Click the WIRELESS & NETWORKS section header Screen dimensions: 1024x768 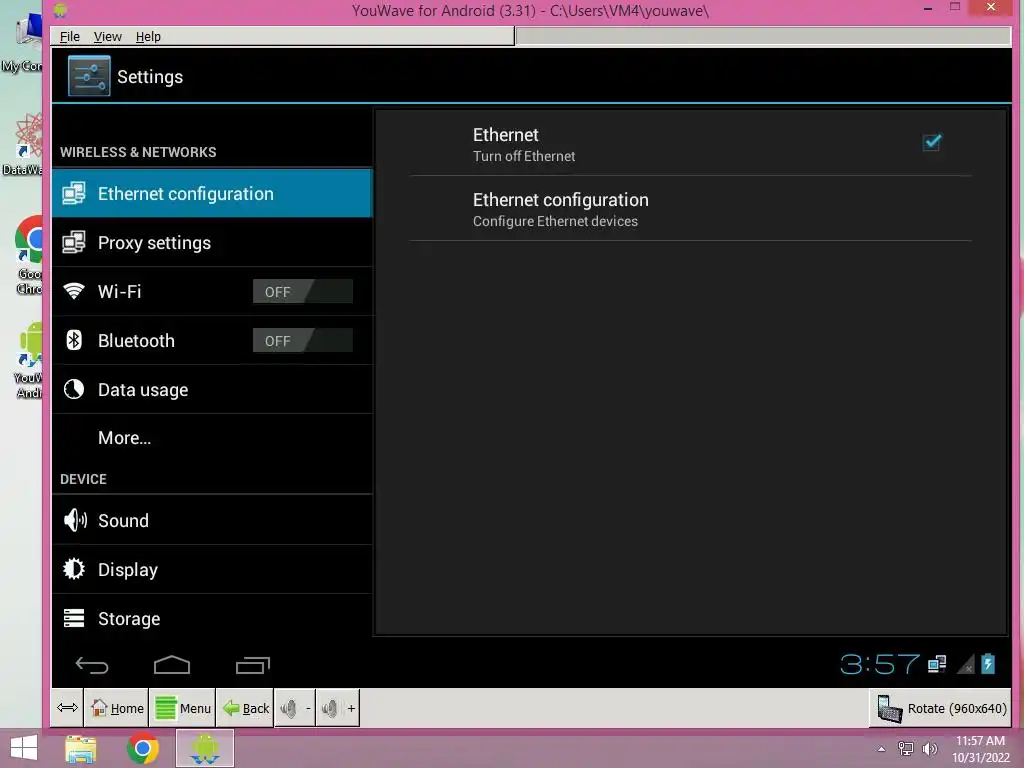pos(138,152)
